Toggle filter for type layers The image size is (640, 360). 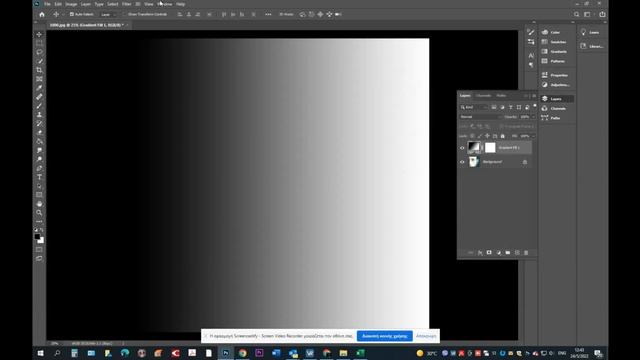point(510,107)
